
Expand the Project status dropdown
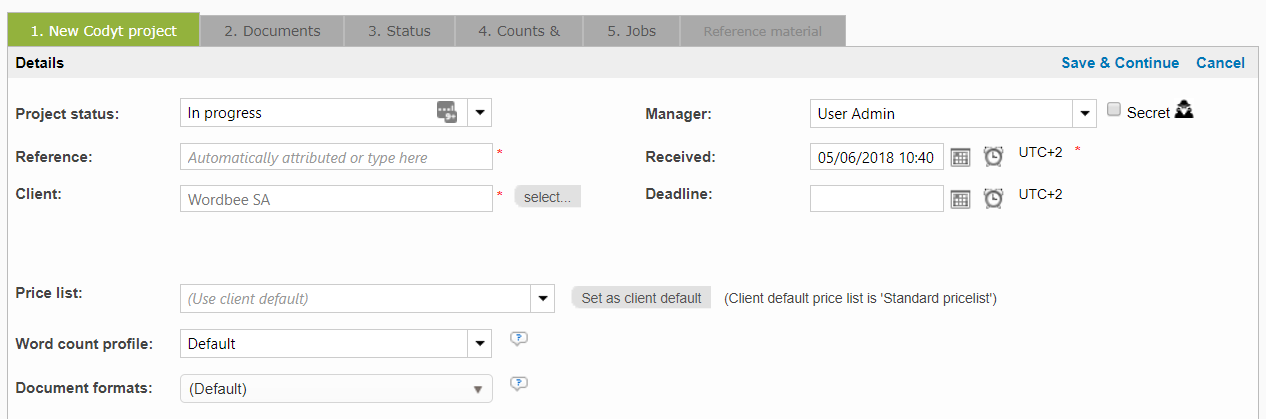pos(480,113)
